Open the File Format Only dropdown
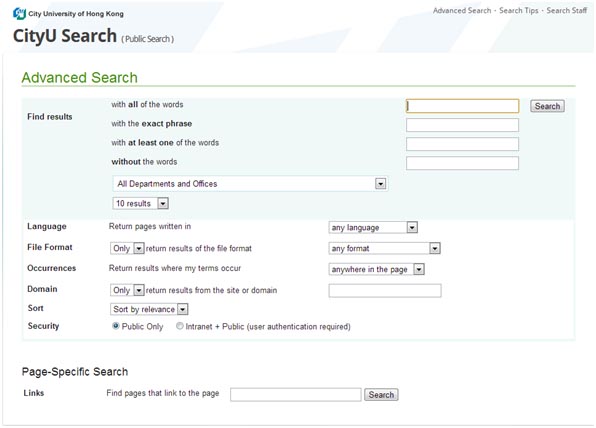 127,248
